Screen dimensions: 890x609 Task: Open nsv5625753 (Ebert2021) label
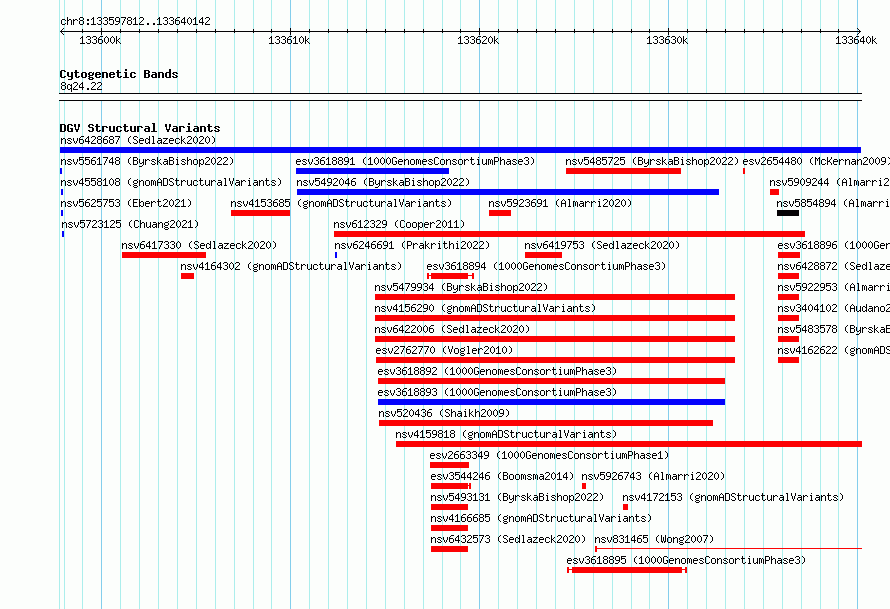click(x=126, y=203)
